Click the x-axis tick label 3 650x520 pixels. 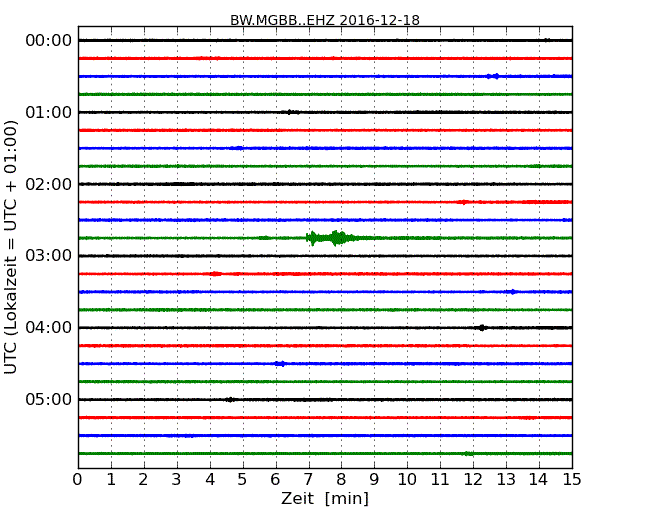177,480
